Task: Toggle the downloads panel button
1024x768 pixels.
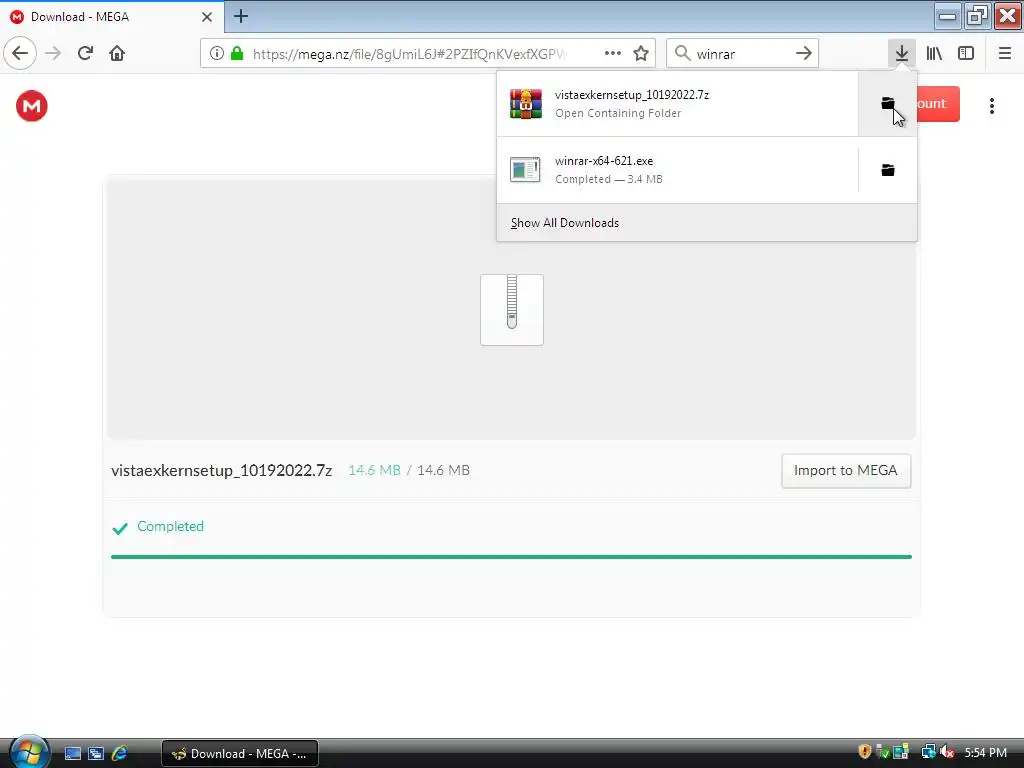Action: [x=902, y=53]
